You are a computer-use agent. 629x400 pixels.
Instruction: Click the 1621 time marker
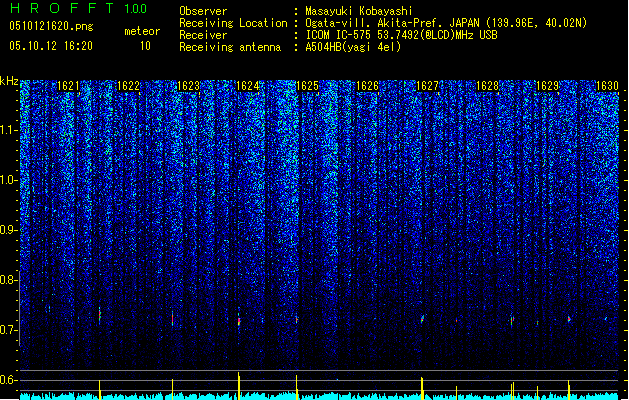[68, 86]
